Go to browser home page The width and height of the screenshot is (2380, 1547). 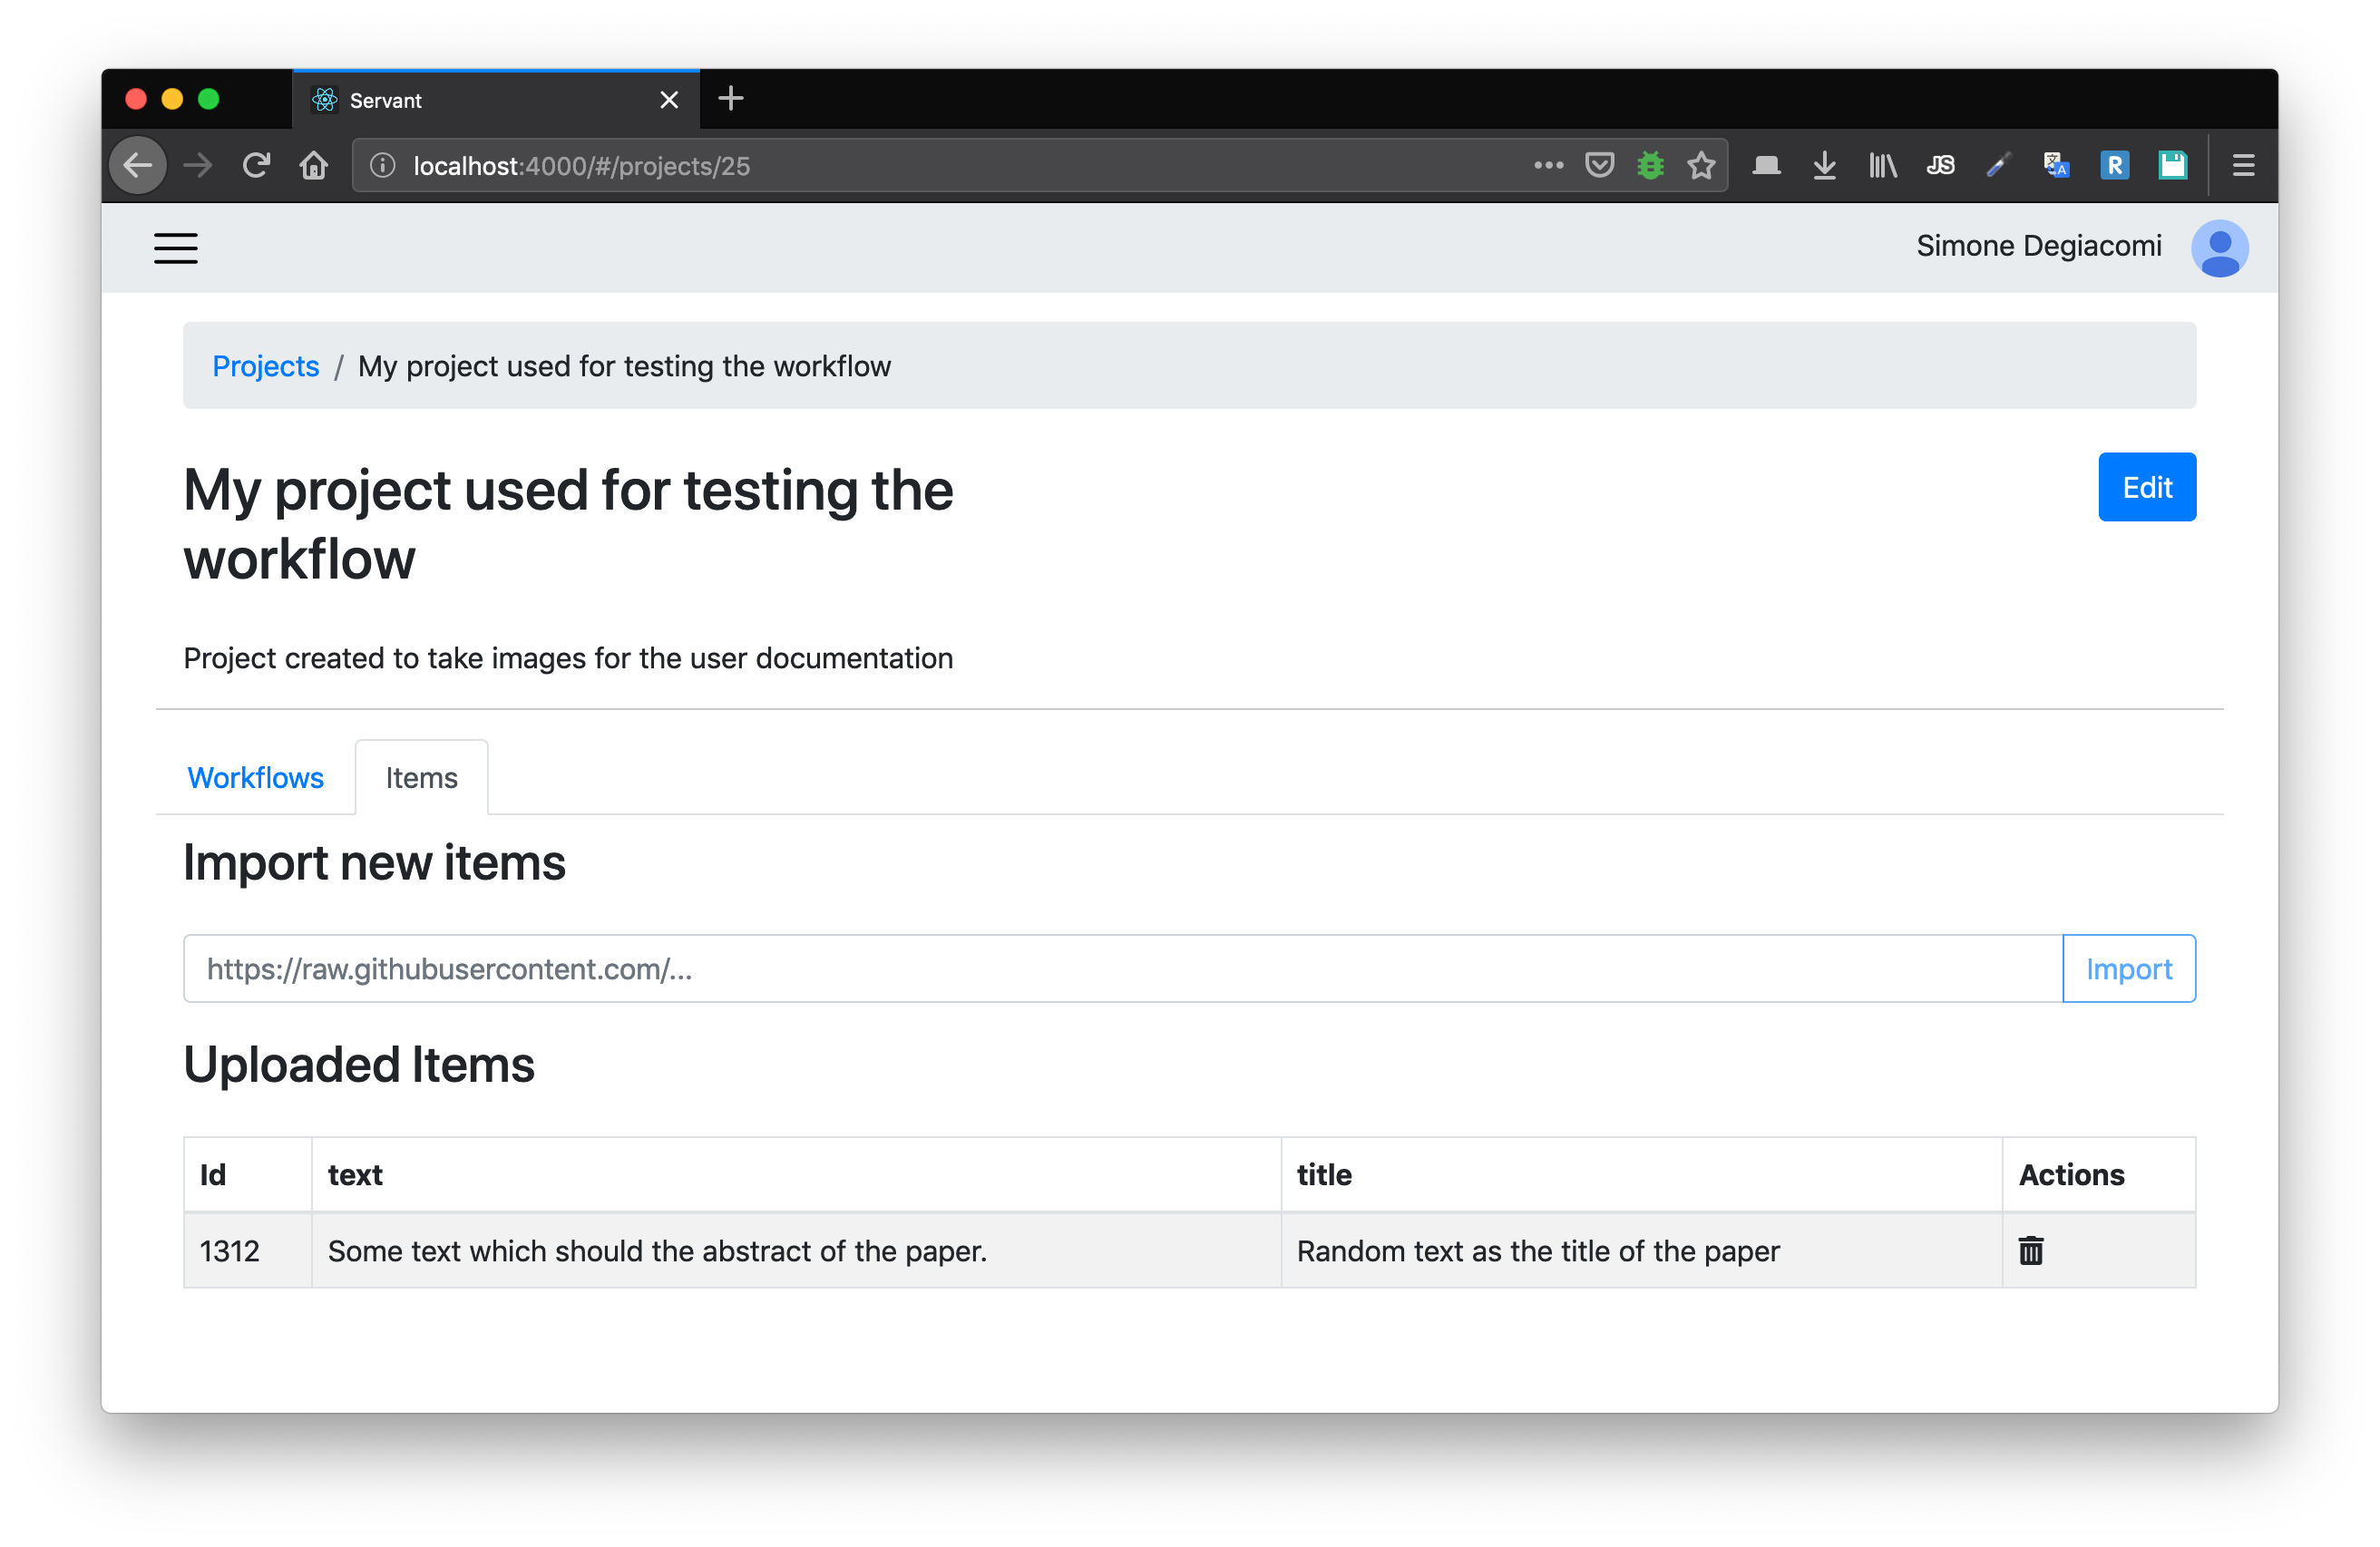tap(314, 166)
